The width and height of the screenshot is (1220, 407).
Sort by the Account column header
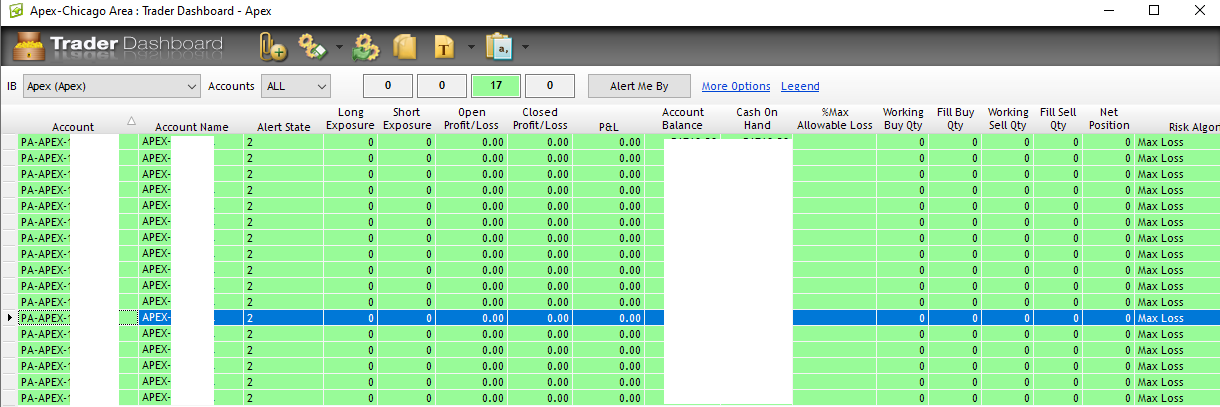tap(73, 127)
